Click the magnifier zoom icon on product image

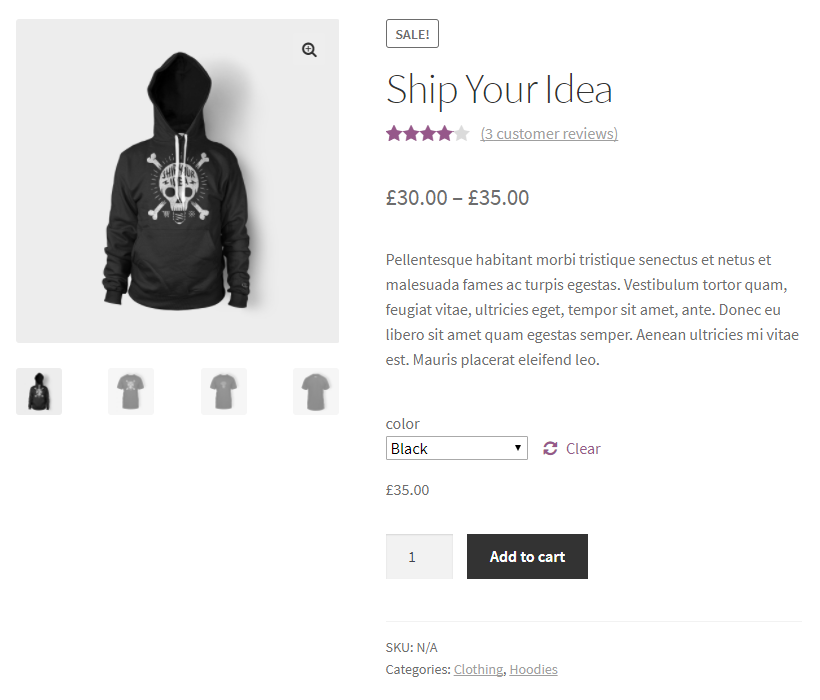(310, 50)
